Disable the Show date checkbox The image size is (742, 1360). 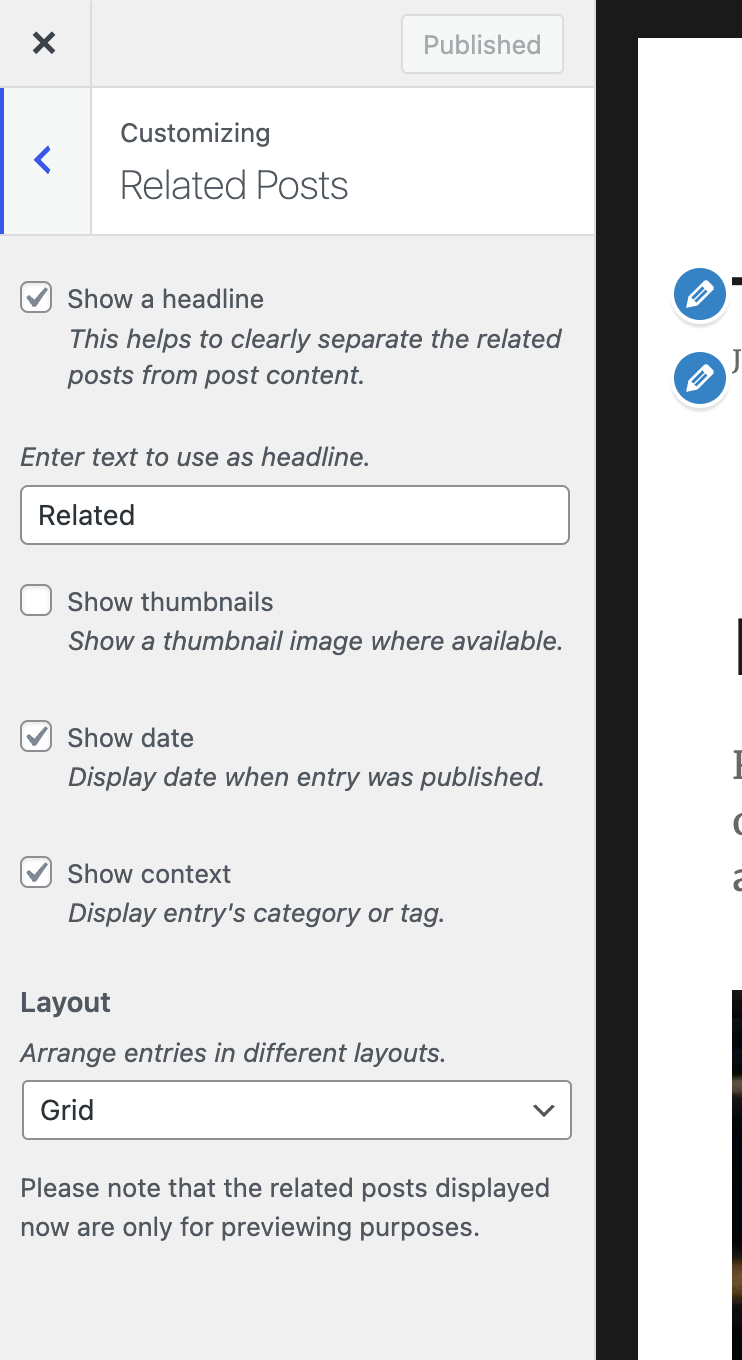(x=37, y=737)
